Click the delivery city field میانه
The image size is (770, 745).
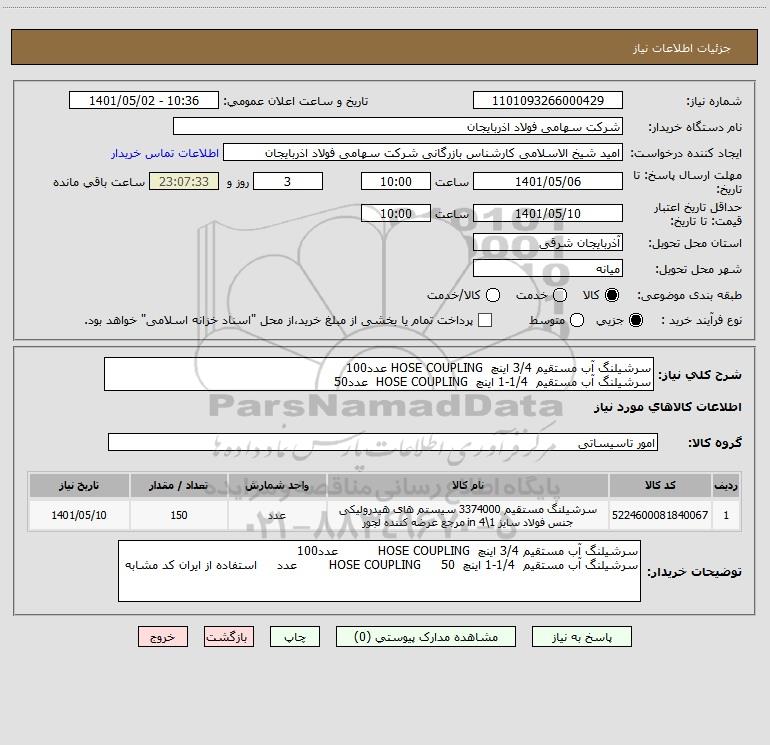[x=548, y=269]
